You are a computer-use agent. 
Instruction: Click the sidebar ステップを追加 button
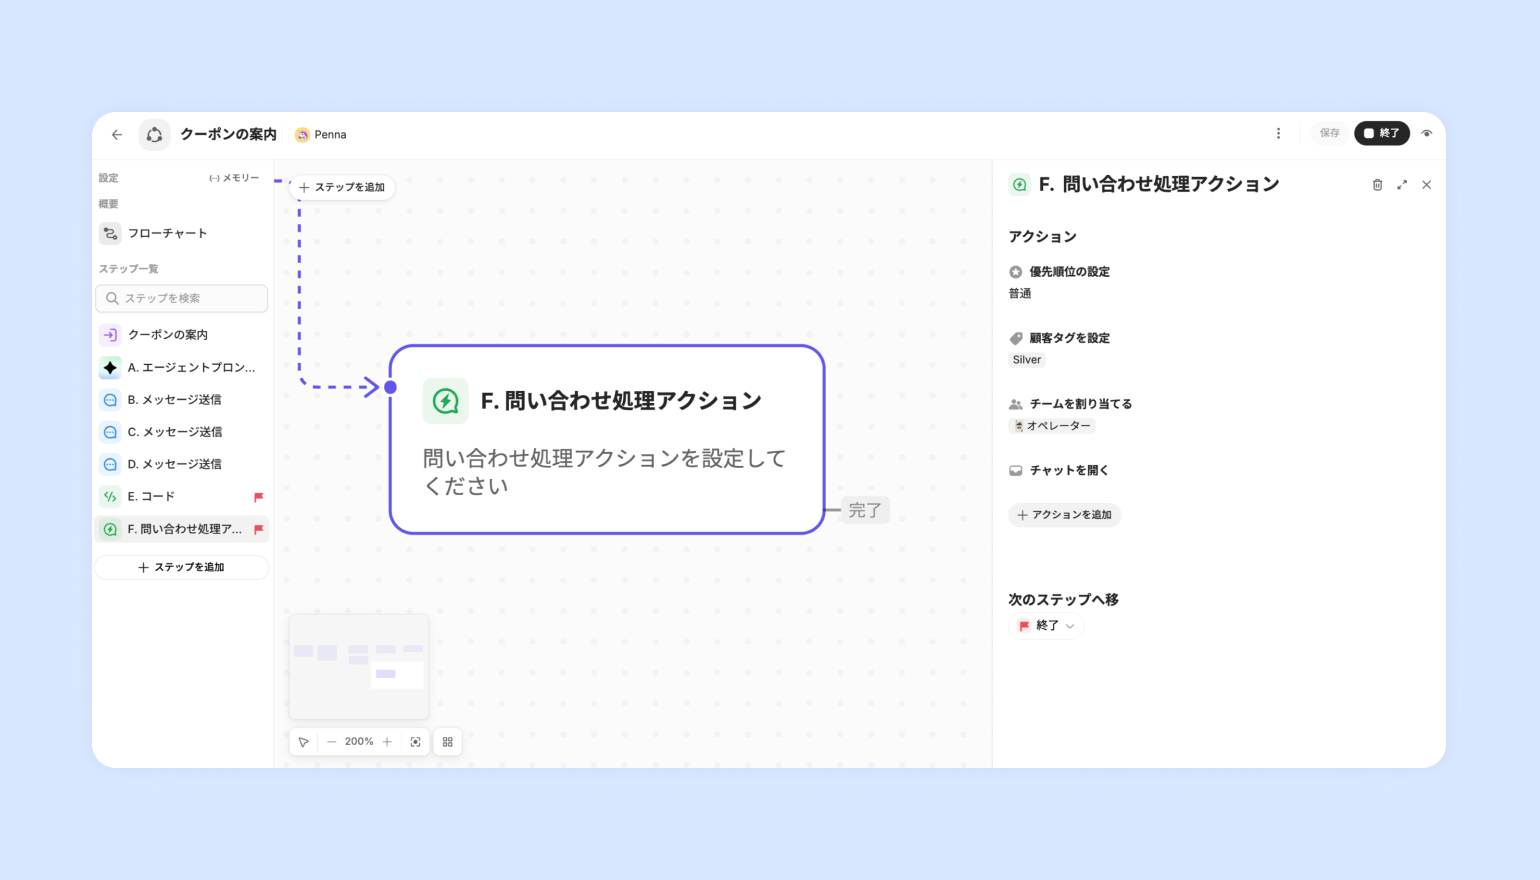[182, 567]
